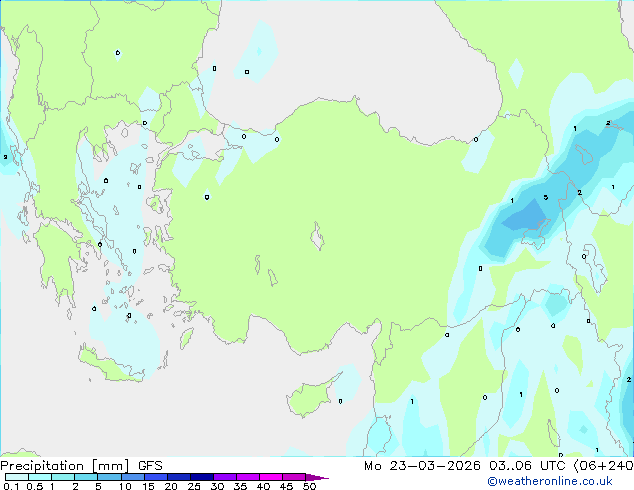Click the "0.1" legend label
The height and width of the screenshot is (490, 634).
(11, 486)
